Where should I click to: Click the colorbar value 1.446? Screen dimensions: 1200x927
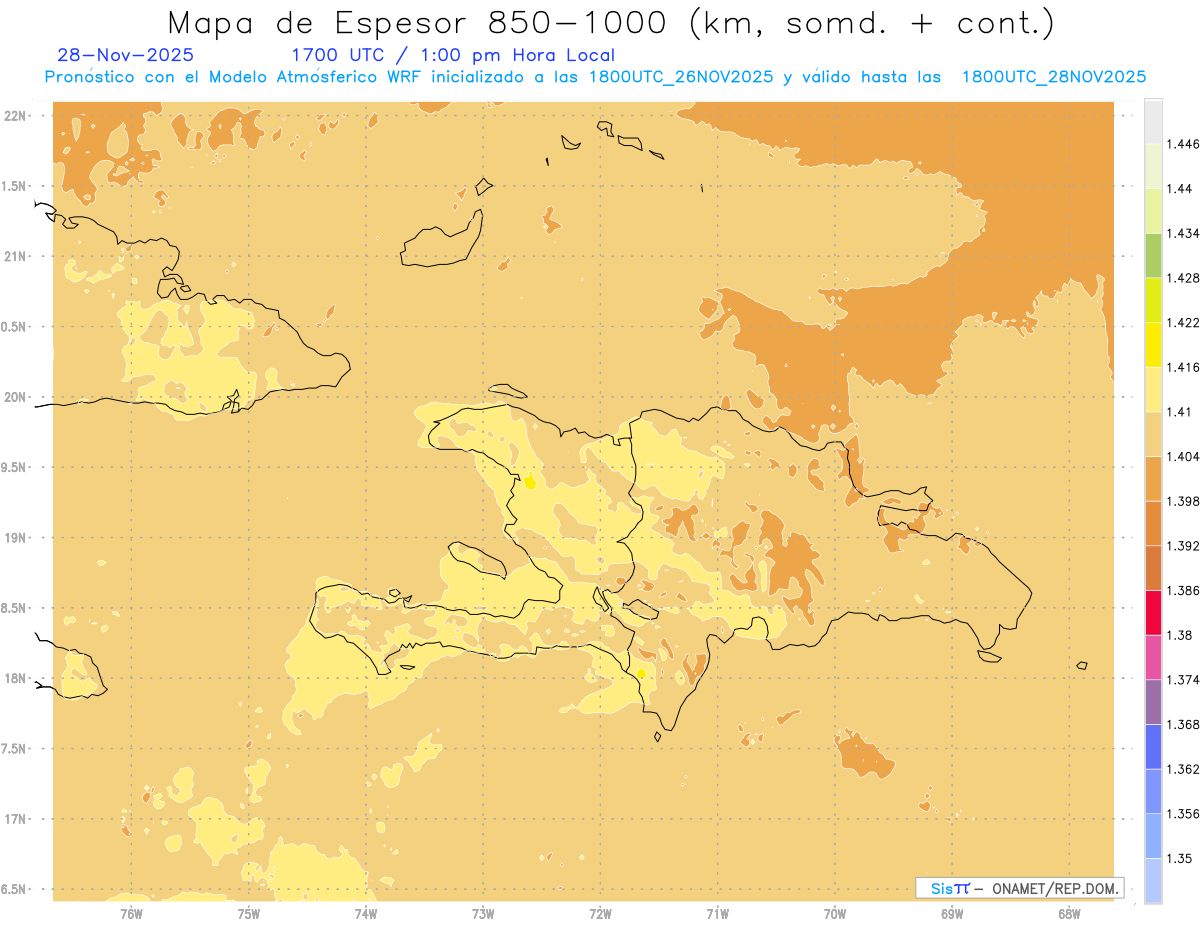(x=1183, y=144)
